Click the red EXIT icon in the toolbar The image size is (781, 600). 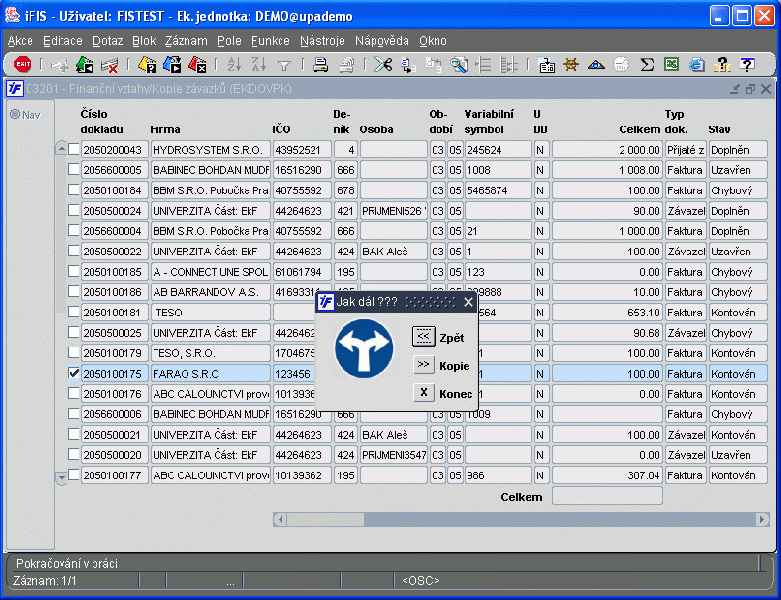(x=22, y=65)
